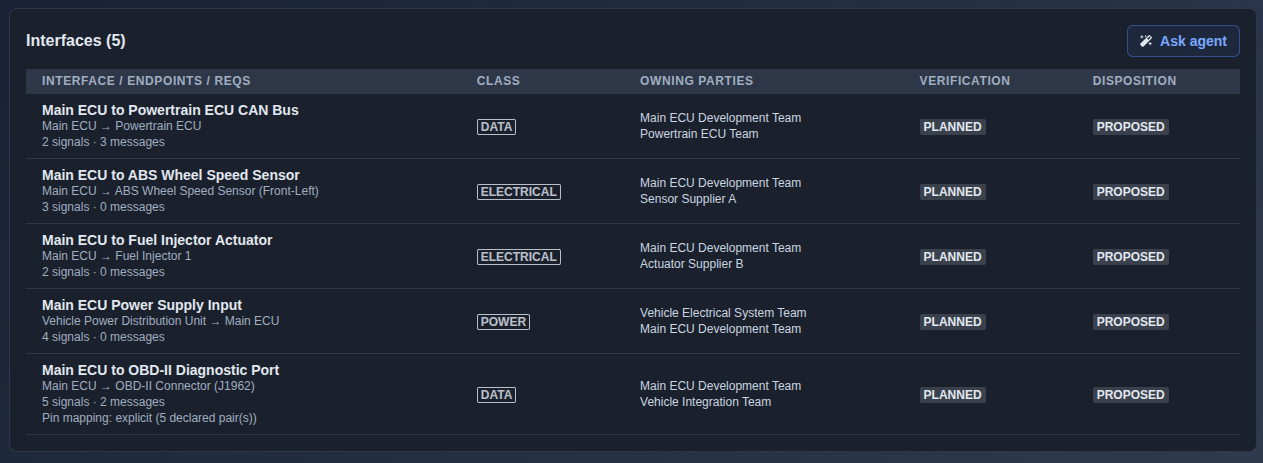Click PROPOSED disposition badge for Power Supply row
Image resolution: width=1263 pixels, height=463 pixels.
[x=1131, y=322]
